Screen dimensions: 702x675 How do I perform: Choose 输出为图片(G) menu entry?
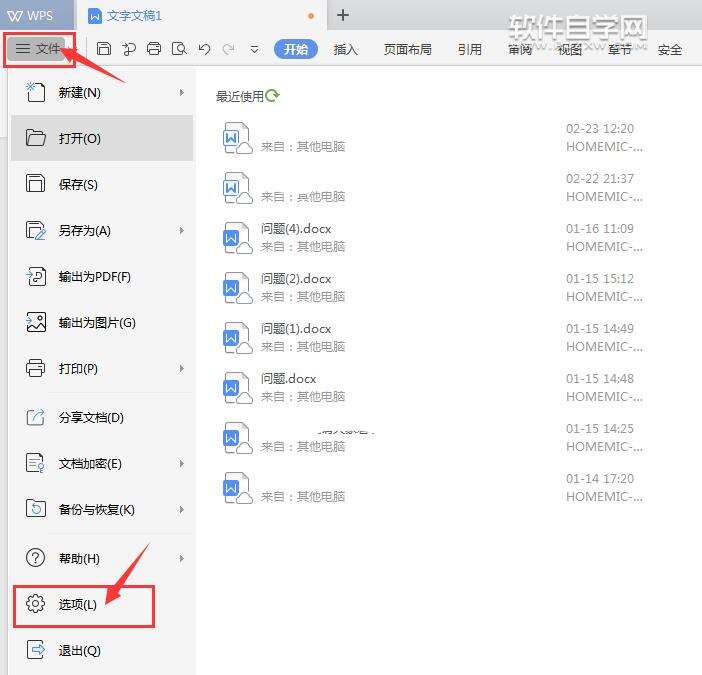pyautogui.click(x=102, y=322)
